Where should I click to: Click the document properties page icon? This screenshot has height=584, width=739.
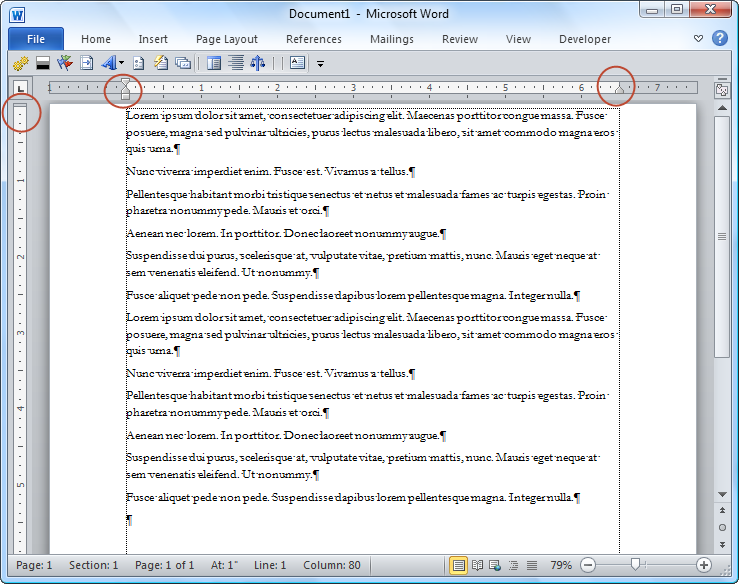[x=139, y=63]
